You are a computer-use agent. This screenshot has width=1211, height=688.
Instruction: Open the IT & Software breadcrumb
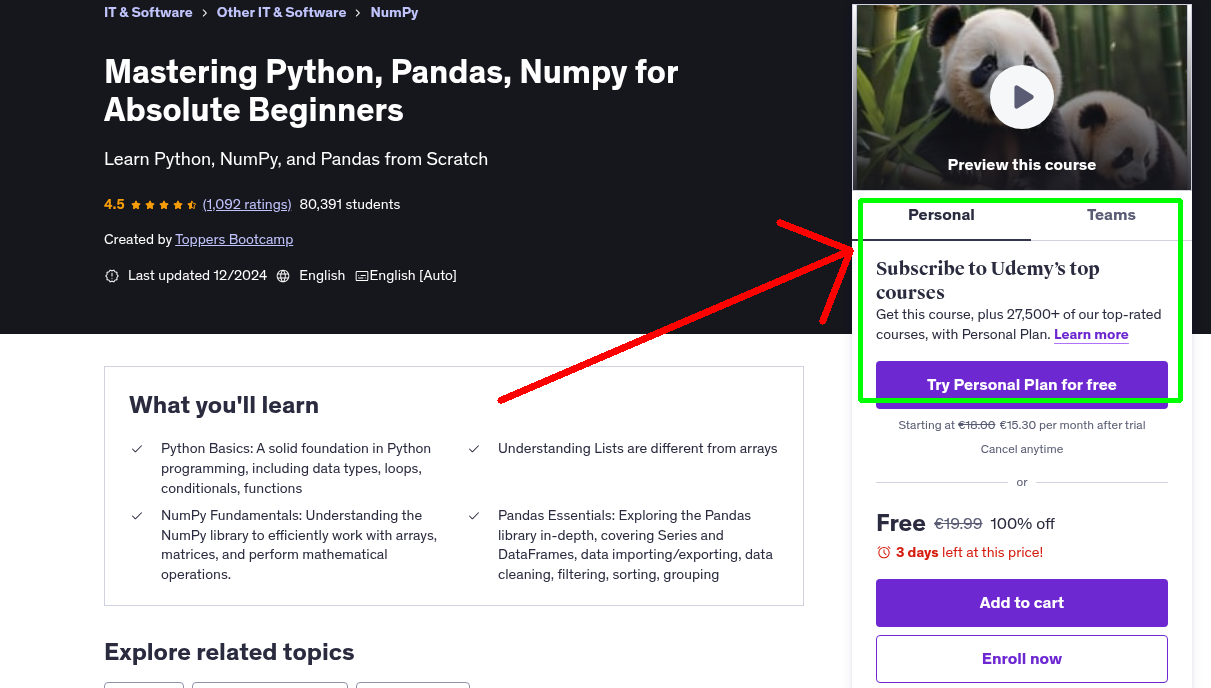pos(148,12)
